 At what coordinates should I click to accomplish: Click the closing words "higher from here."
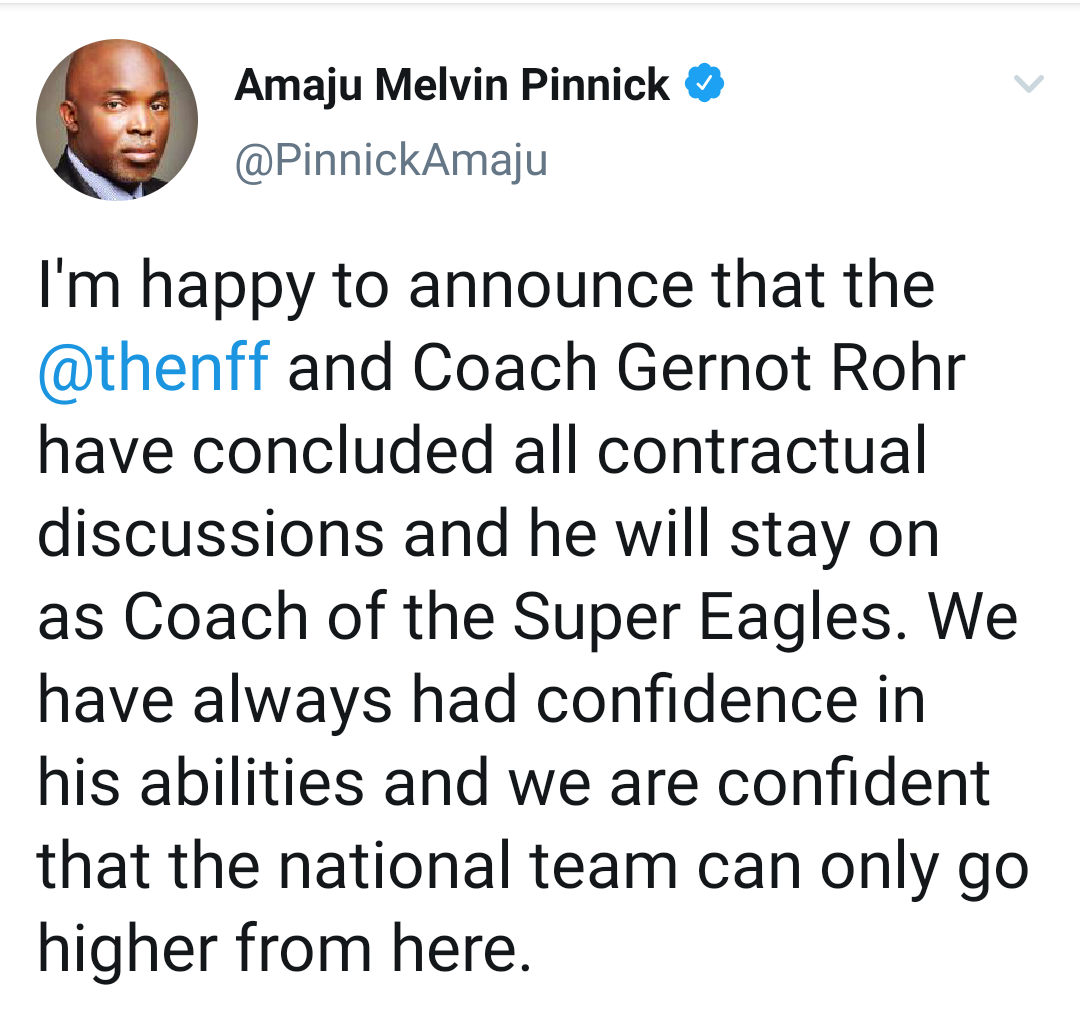click(283, 948)
